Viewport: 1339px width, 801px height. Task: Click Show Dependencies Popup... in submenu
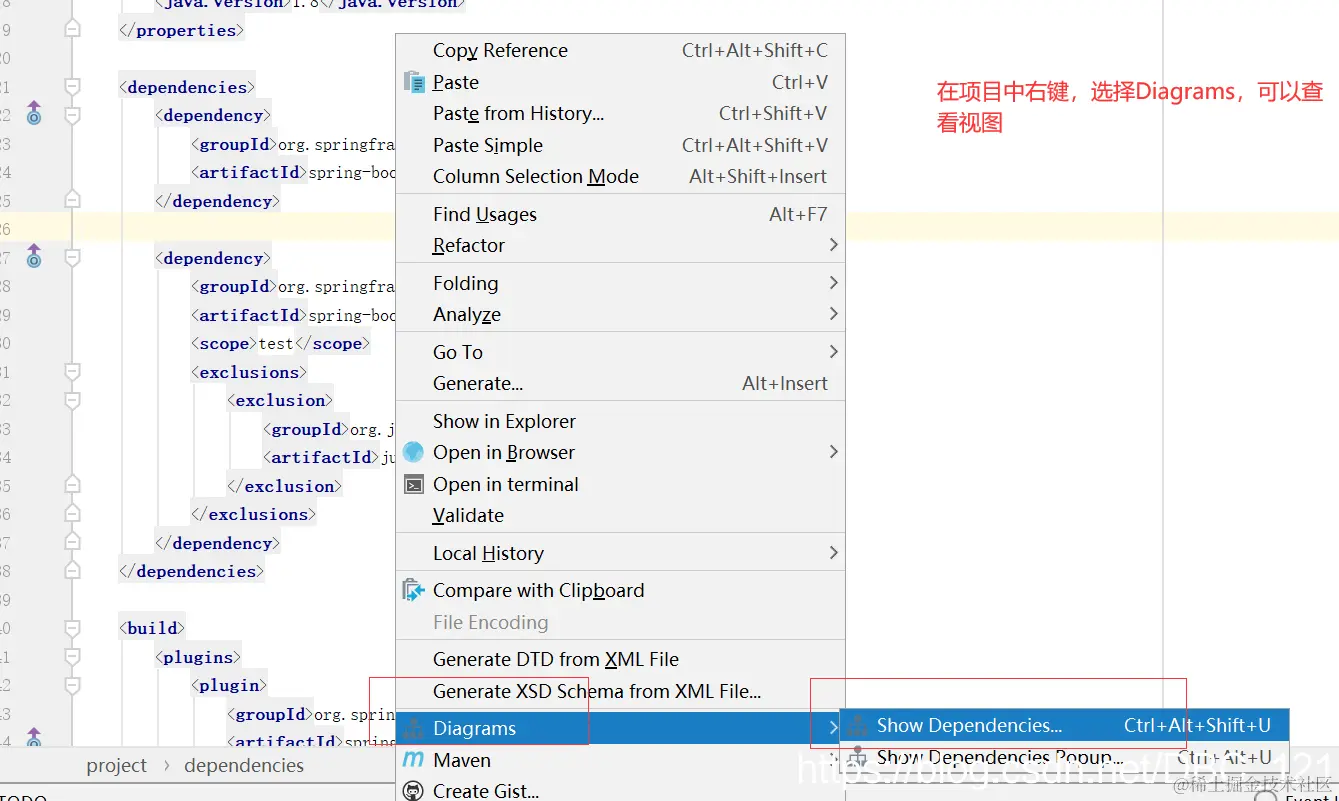coord(1064,757)
